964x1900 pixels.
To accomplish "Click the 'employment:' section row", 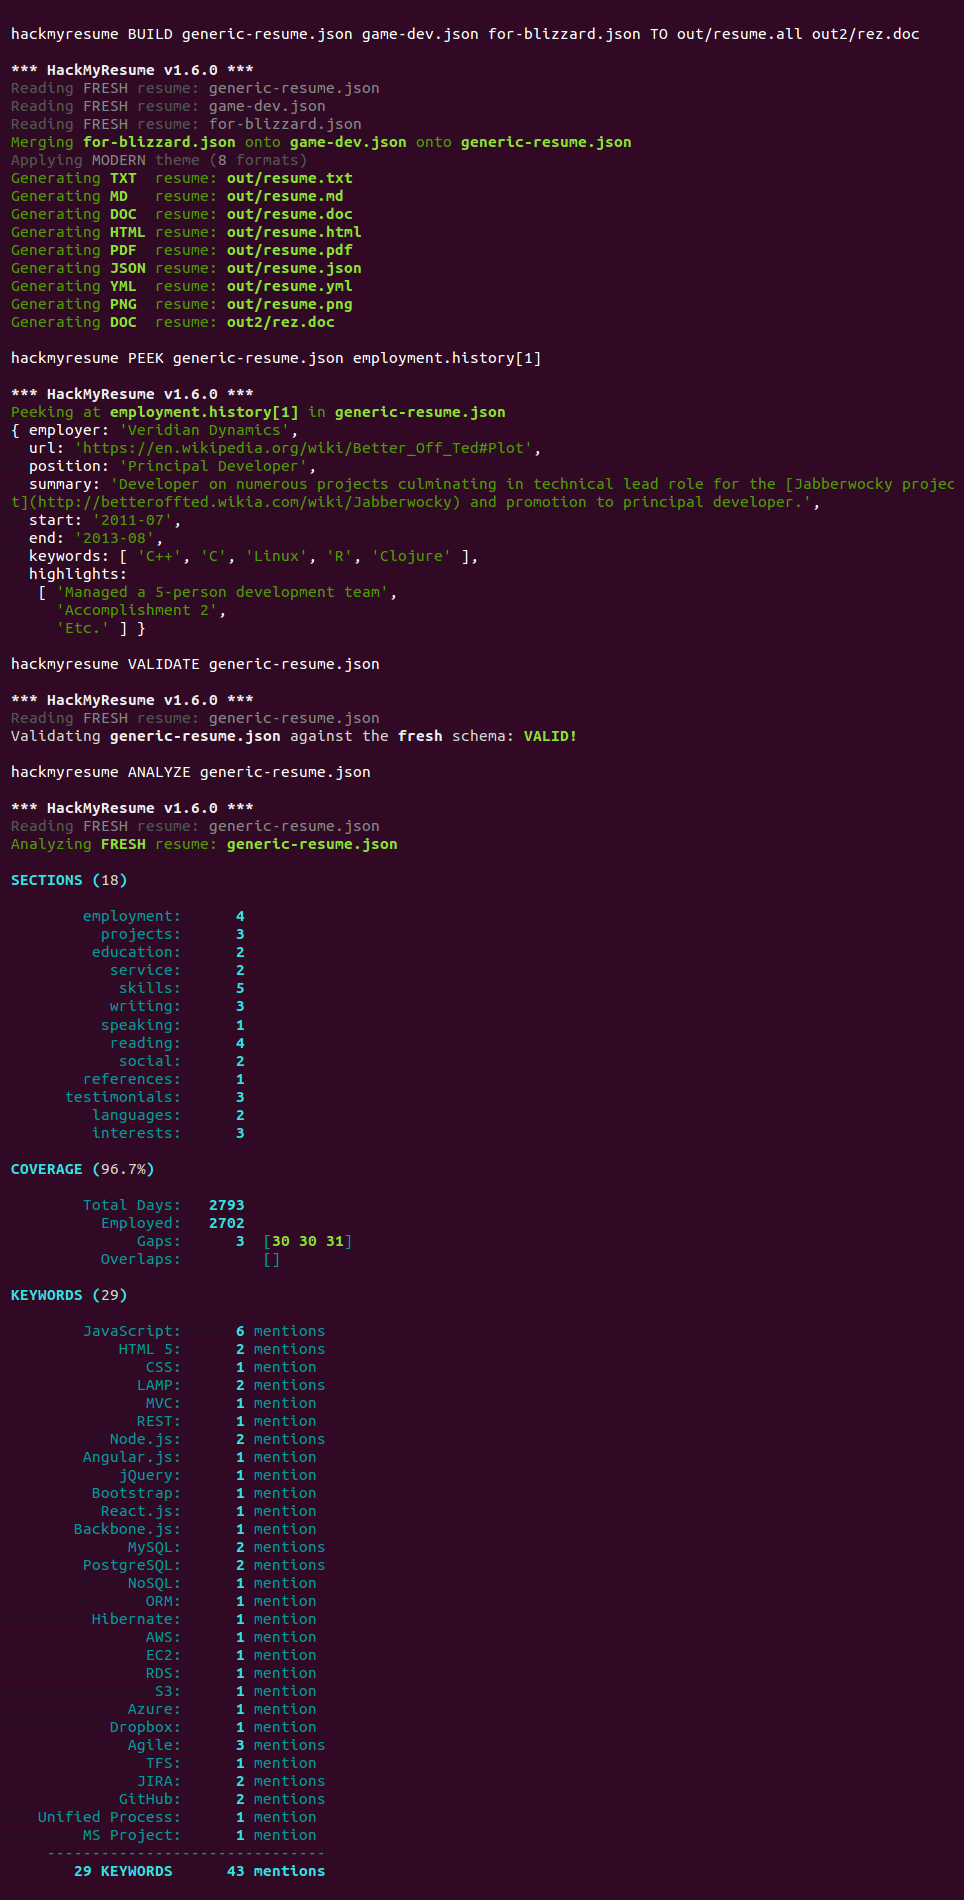I will (164, 916).
